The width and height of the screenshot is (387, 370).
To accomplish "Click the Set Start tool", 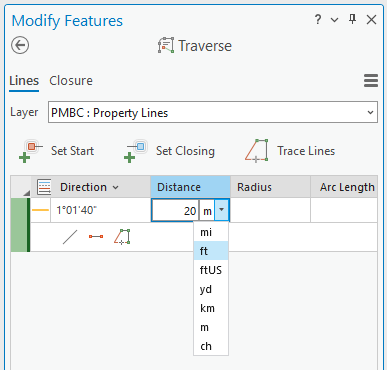I will pyautogui.click(x=56, y=151).
